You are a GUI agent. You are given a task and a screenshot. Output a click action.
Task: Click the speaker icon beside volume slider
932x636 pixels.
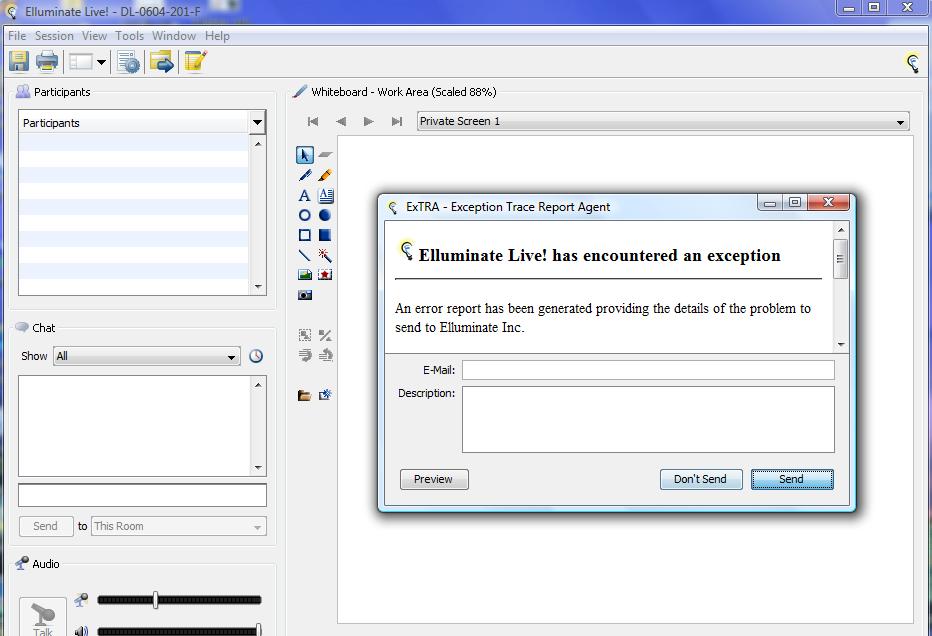tap(81, 630)
